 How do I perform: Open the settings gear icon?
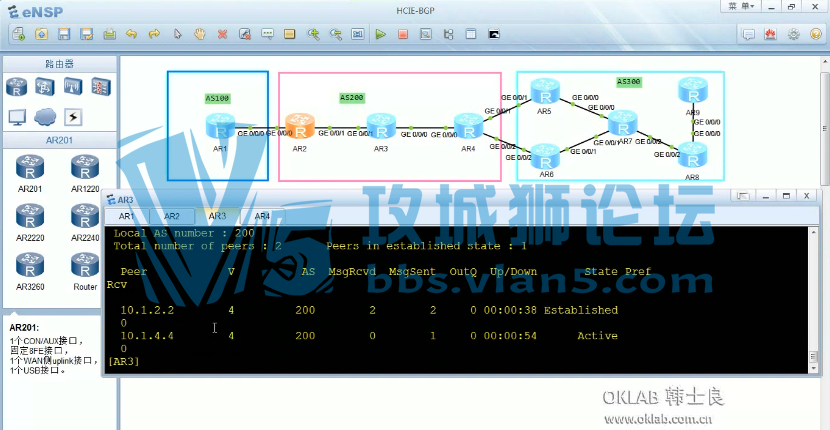[793, 34]
